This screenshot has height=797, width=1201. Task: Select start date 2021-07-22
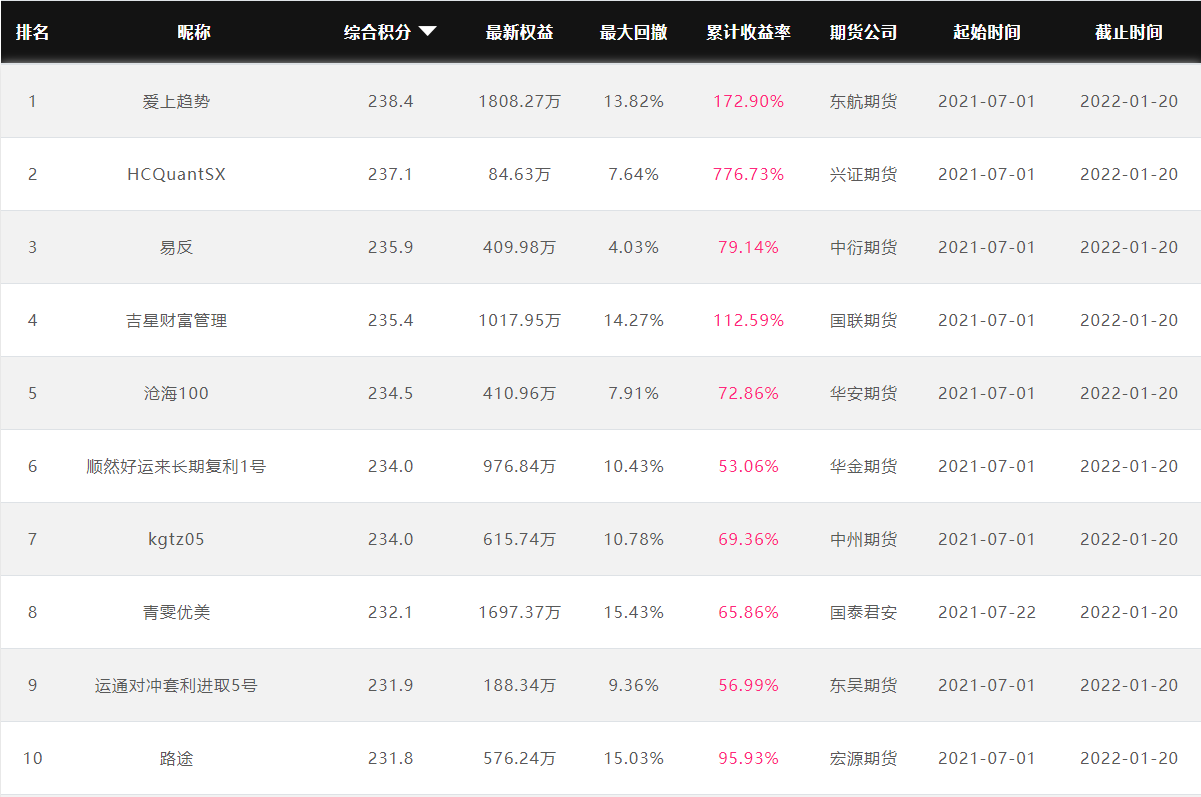pyautogui.click(x=986, y=612)
